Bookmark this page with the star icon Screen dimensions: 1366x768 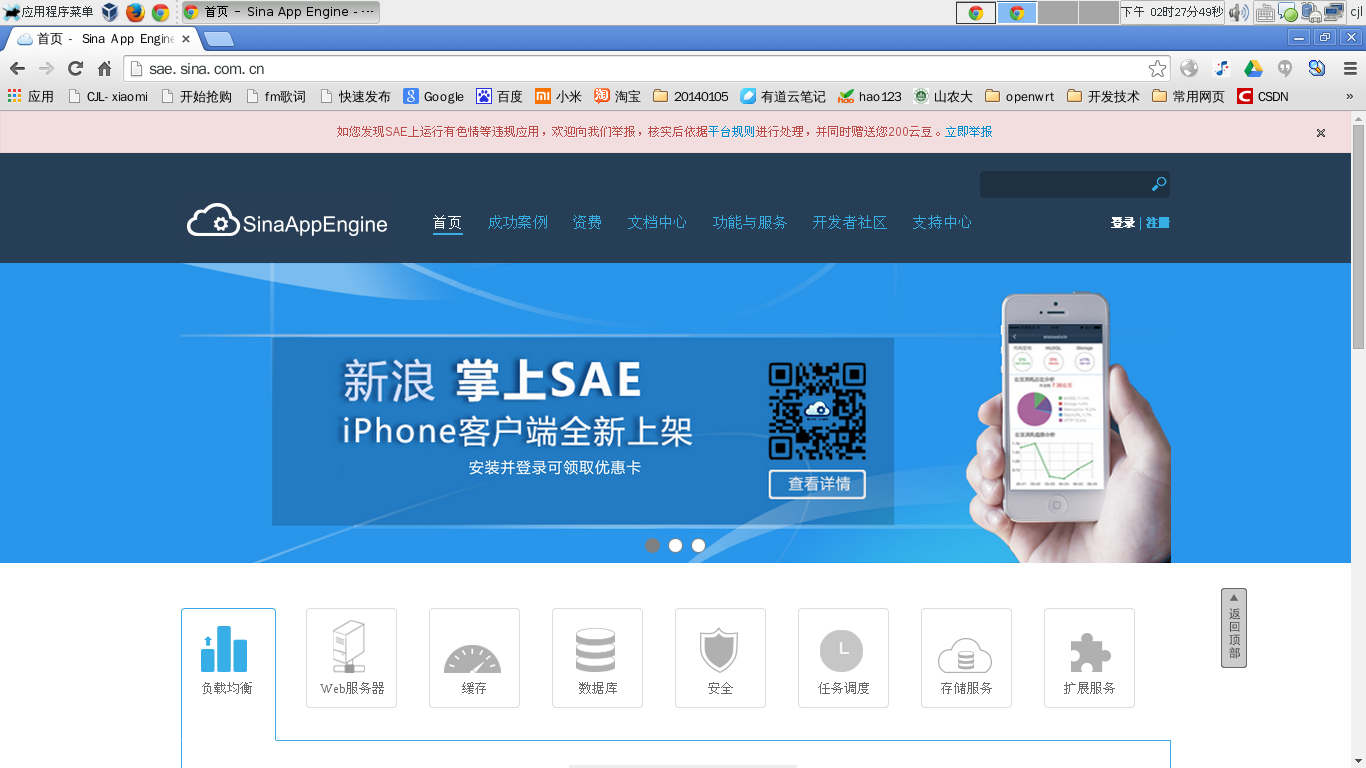[x=1157, y=68]
